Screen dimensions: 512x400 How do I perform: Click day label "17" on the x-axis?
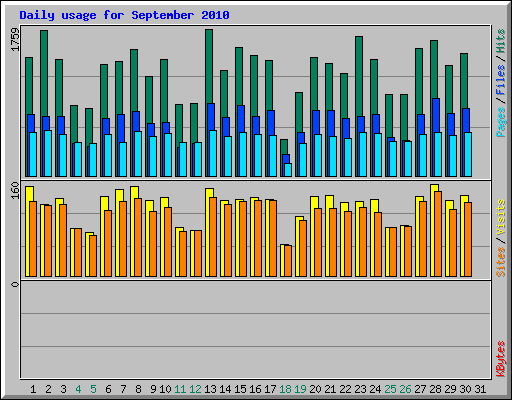tap(270, 389)
